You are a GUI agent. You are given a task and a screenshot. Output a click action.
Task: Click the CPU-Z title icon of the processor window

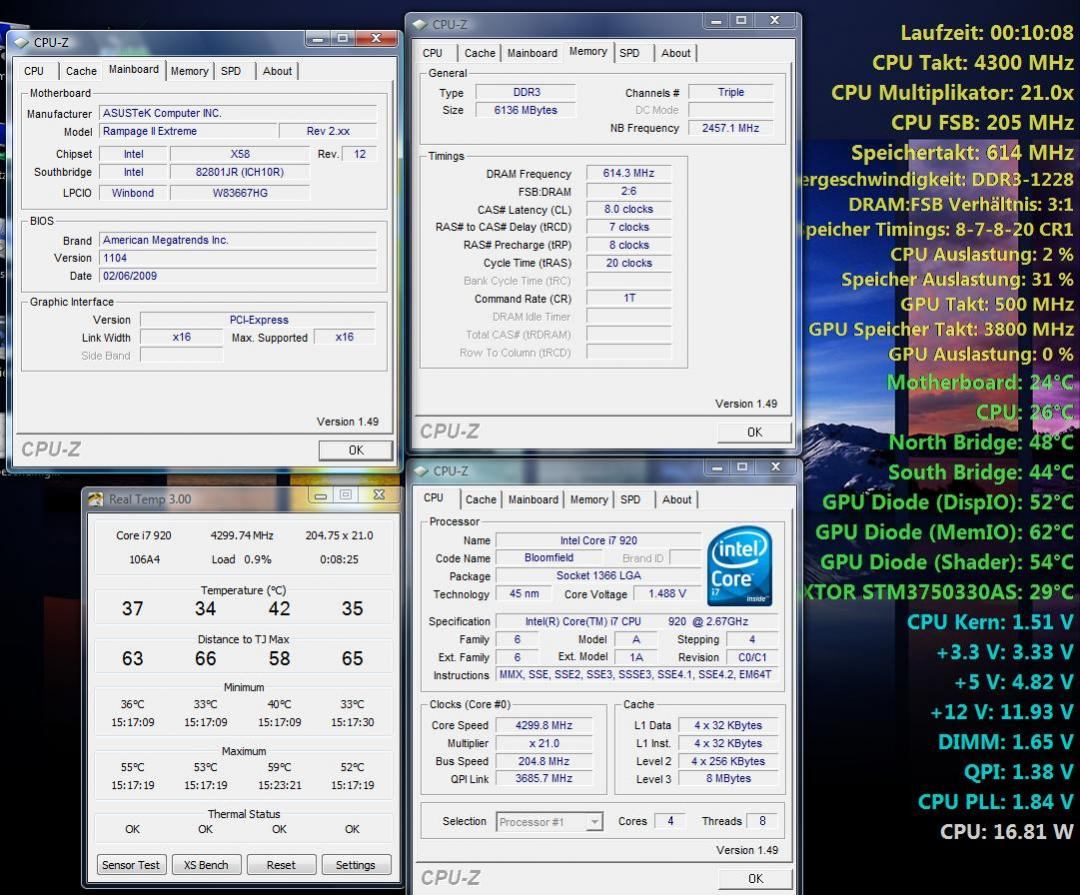(421, 471)
